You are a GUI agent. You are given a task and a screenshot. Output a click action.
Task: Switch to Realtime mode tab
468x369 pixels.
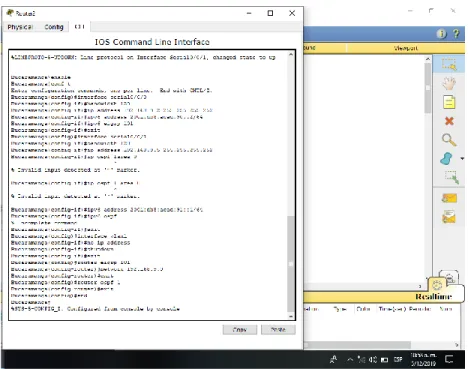tap(433, 296)
